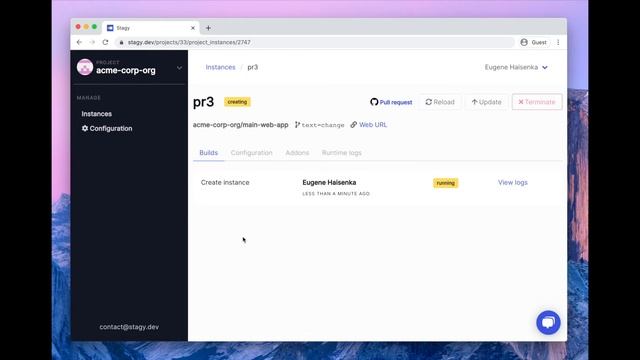Close the Stagy browser tab
The width and height of the screenshot is (640, 360).
[193, 28]
